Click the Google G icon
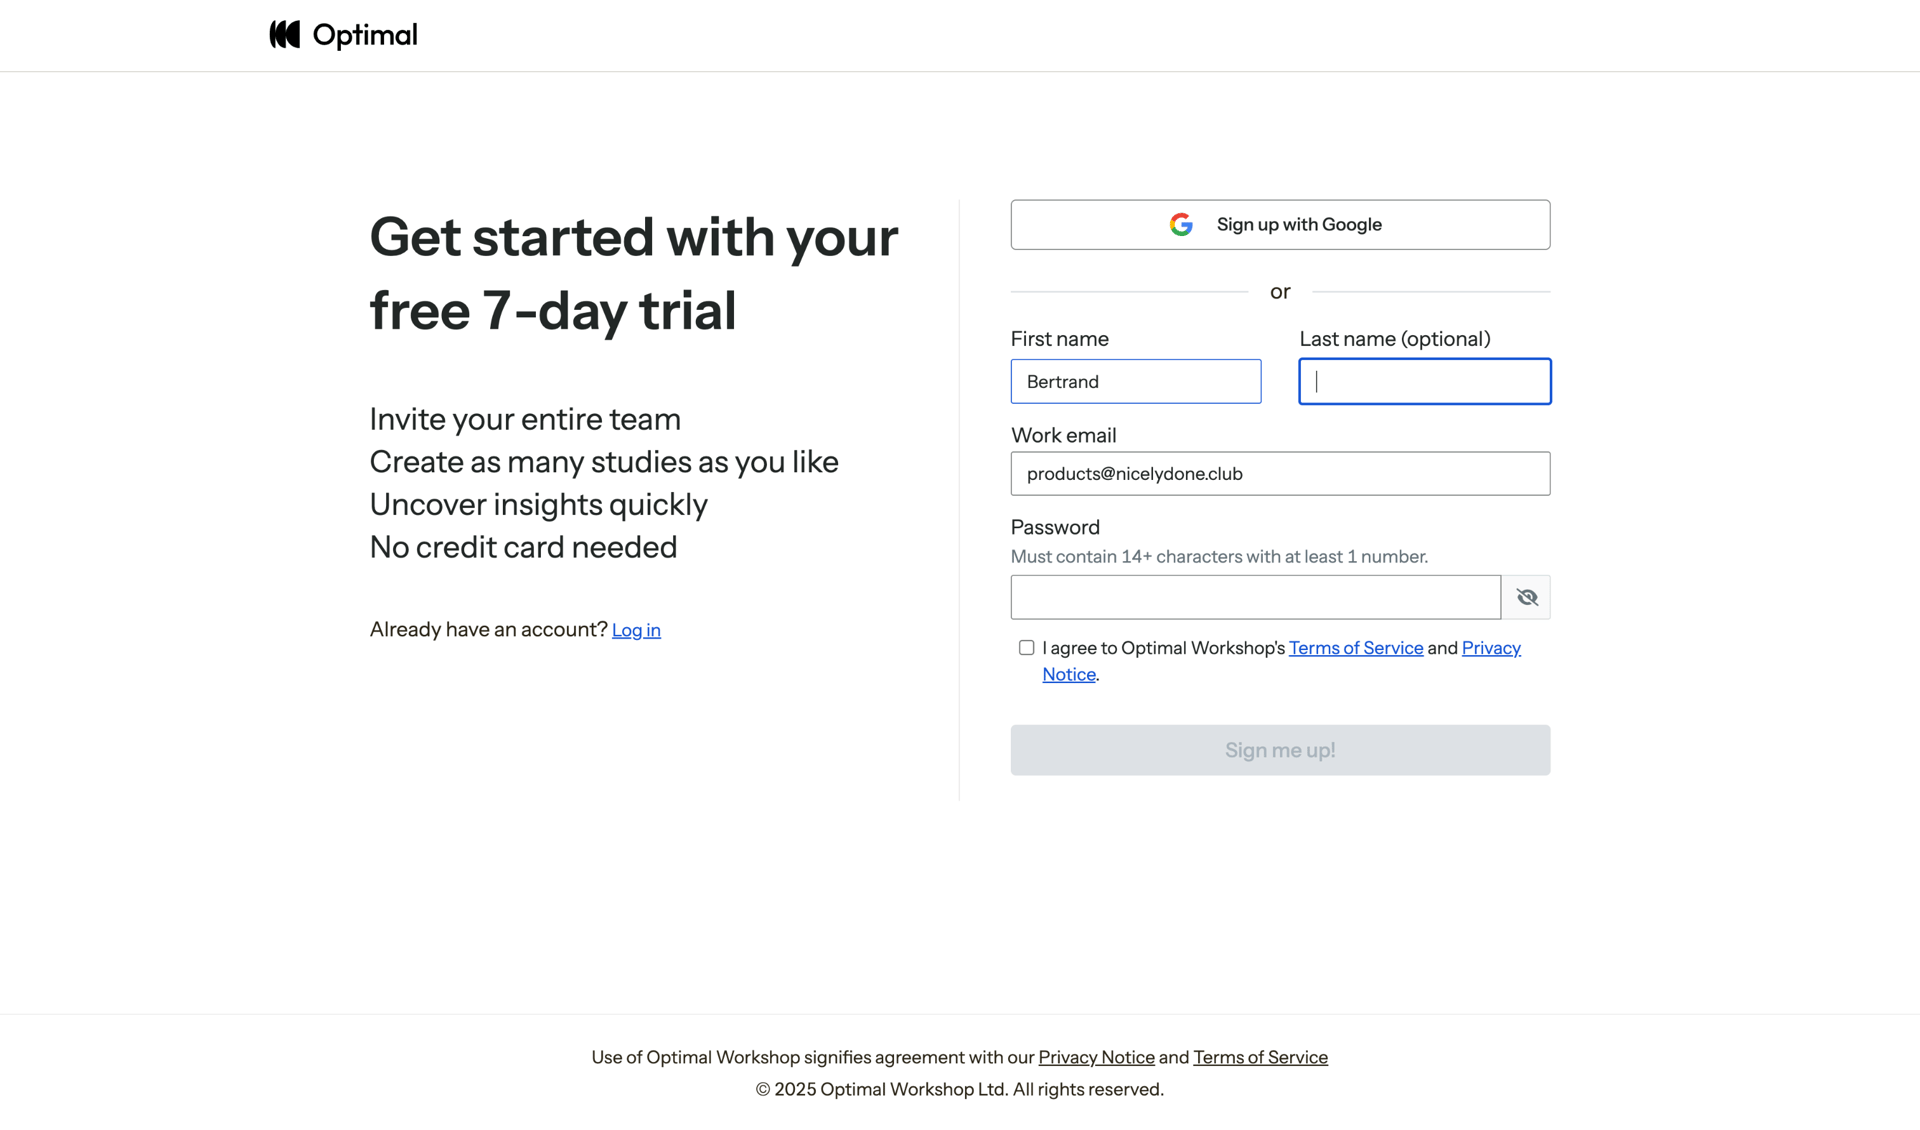Screen dimensions: 1920x1130 click(1181, 225)
